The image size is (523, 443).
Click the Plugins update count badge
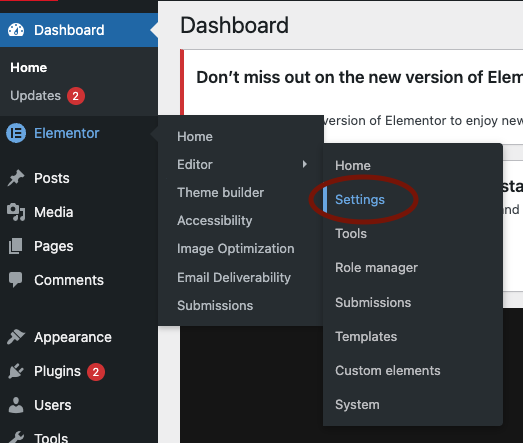point(96,372)
